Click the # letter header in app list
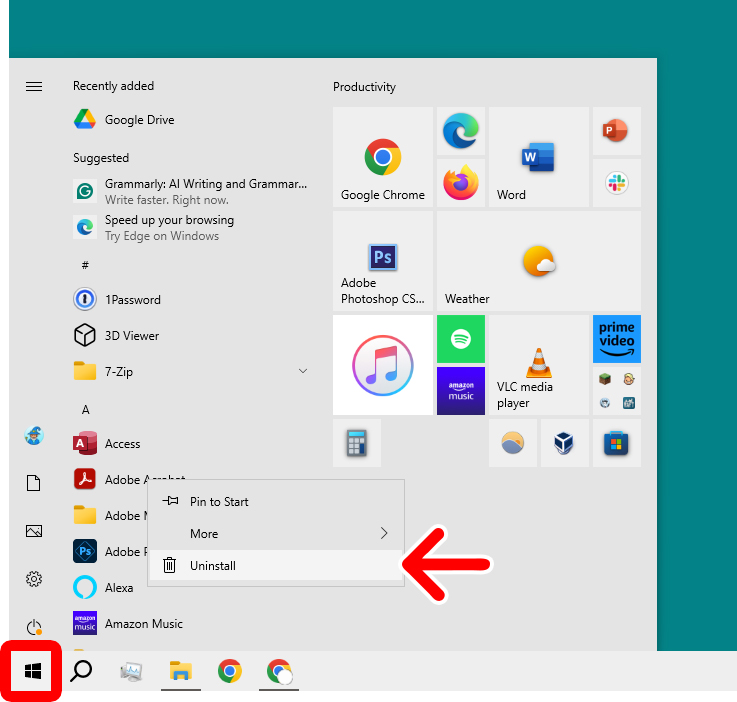The height and width of the screenshot is (702, 737). [x=85, y=265]
